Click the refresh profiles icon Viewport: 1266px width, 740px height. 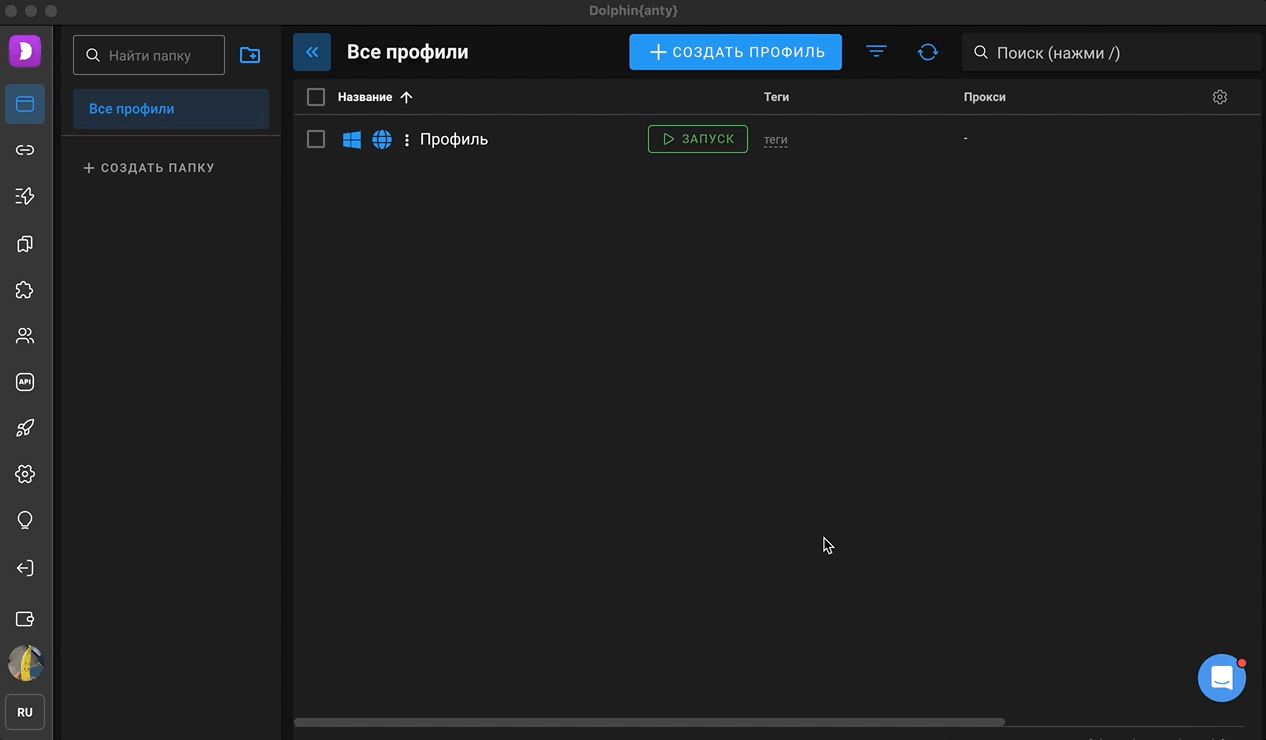click(x=928, y=52)
